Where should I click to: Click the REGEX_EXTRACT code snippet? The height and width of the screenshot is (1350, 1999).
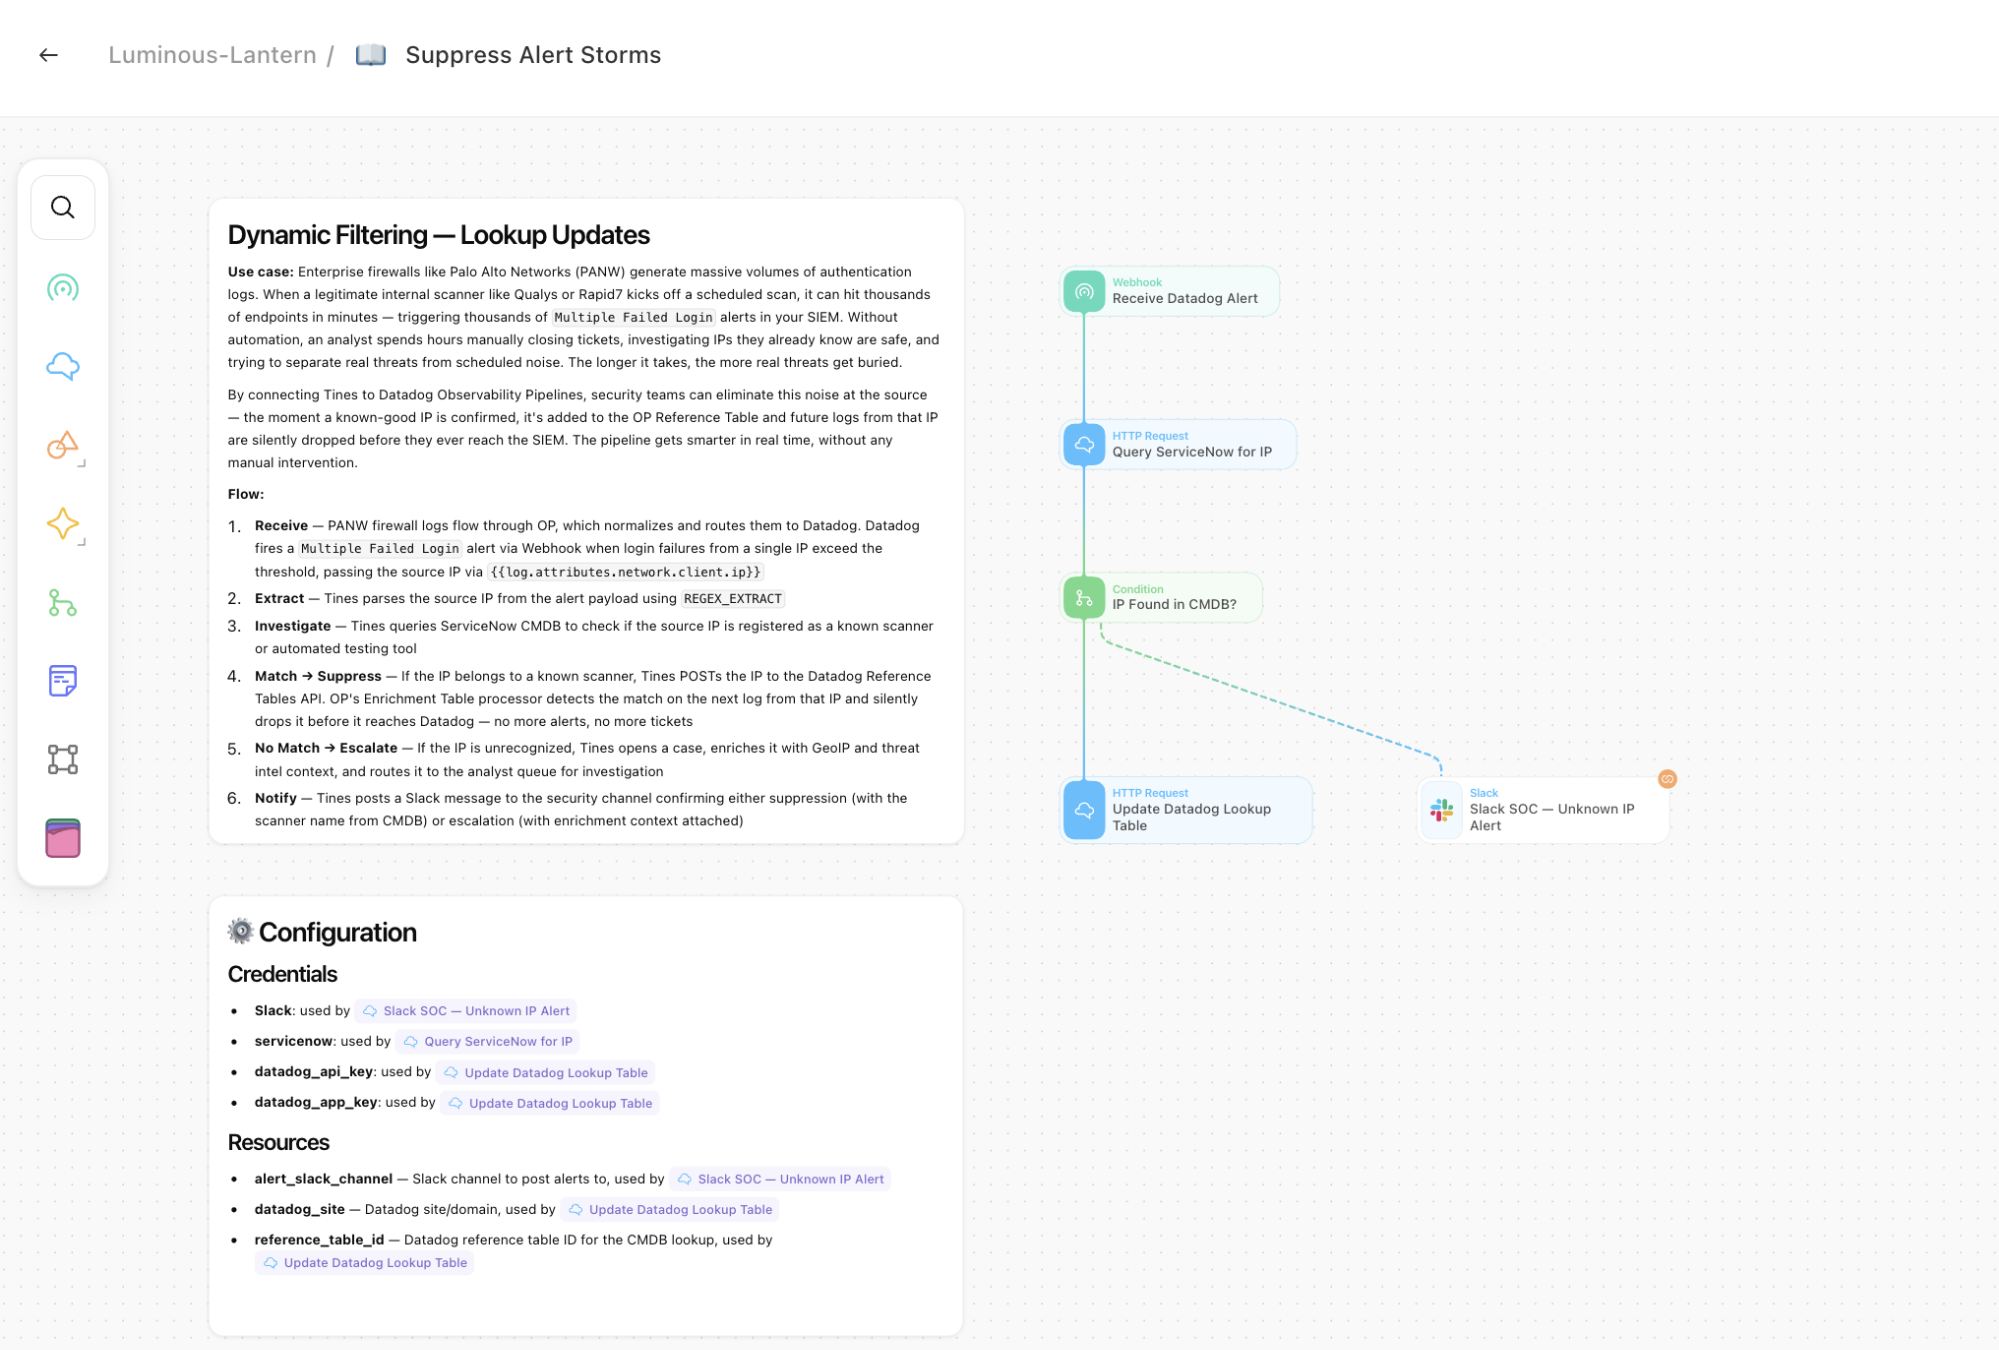pyautogui.click(x=733, y=599)
